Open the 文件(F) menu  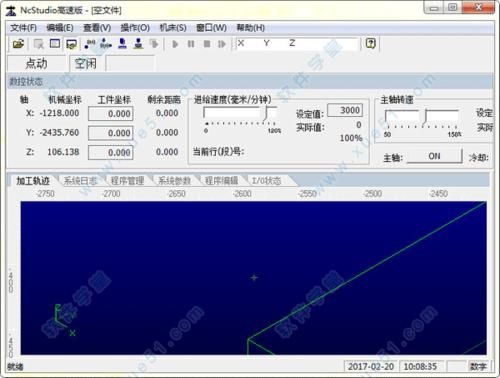tap(23, 28)
